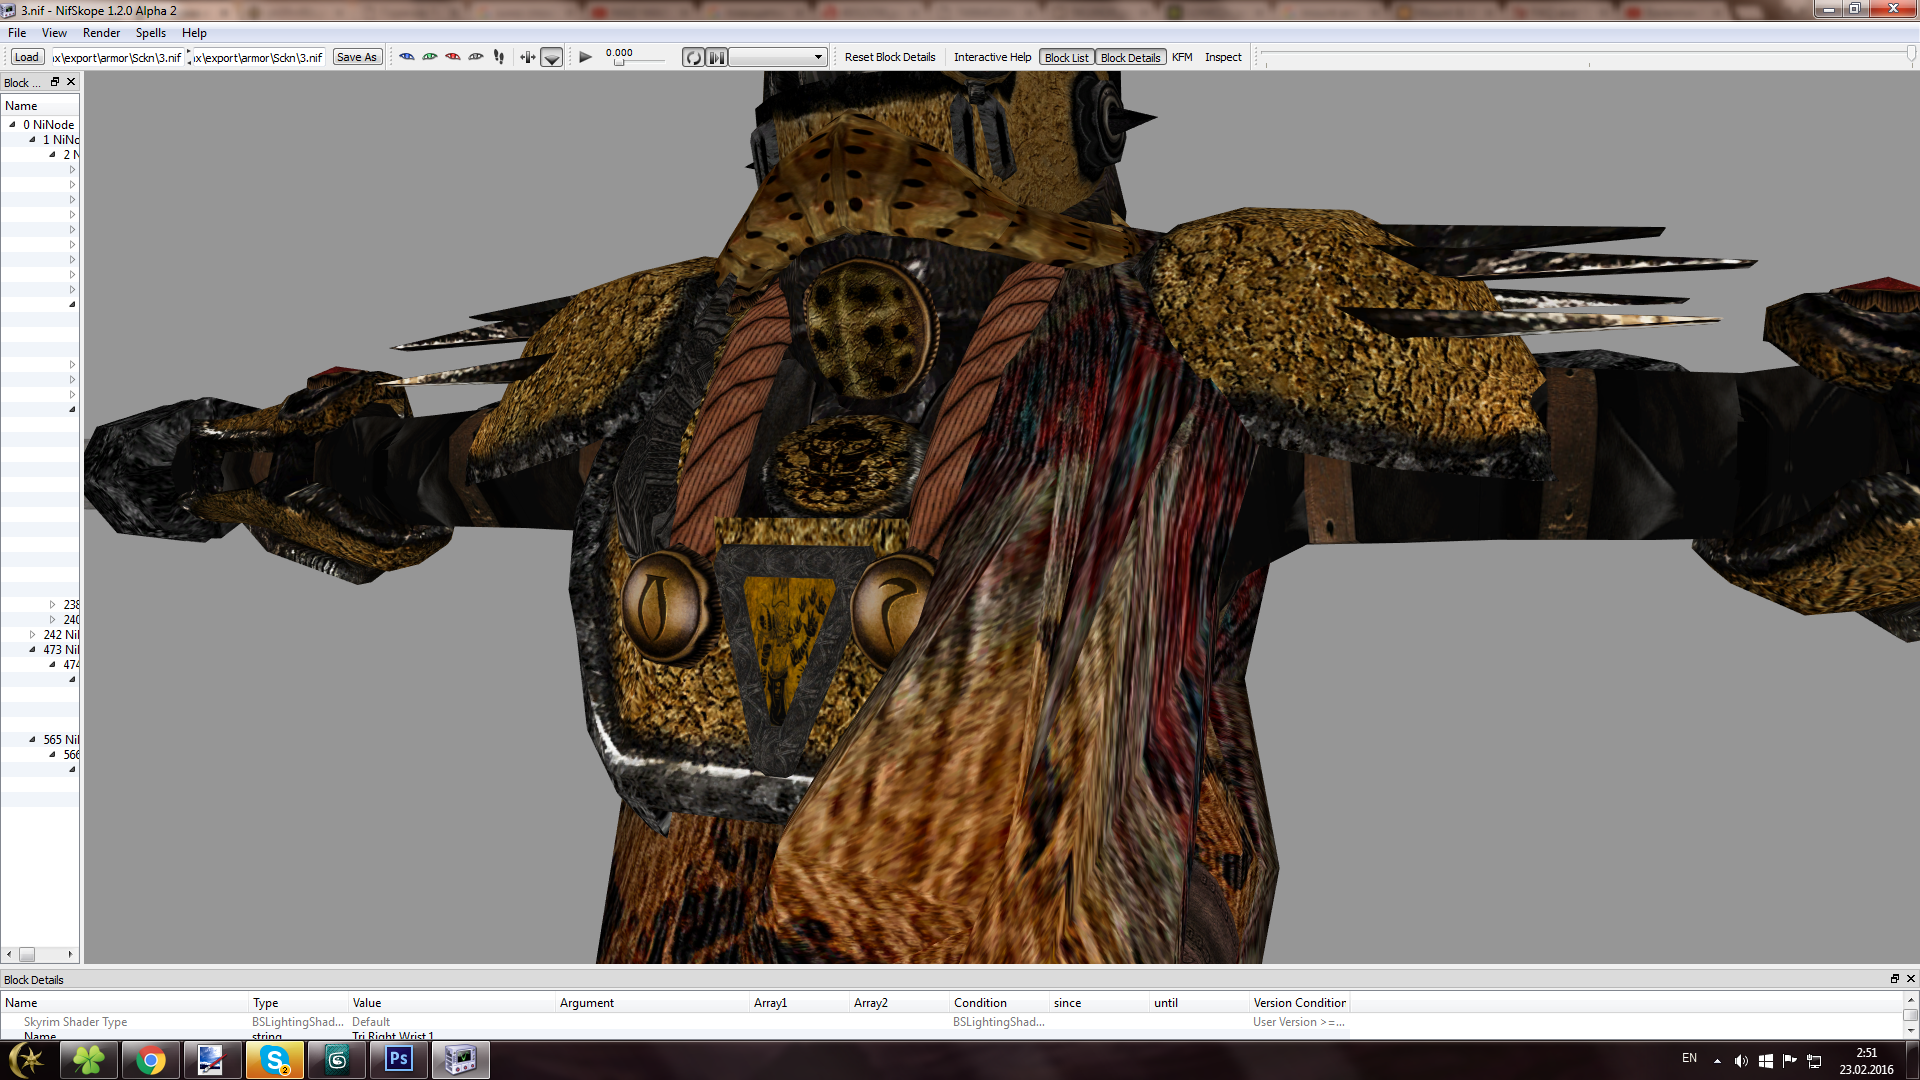Click the Save As button
The width and height of the screenshot is (1920, 1080).
pyautogui.click(x=357, y=57)
